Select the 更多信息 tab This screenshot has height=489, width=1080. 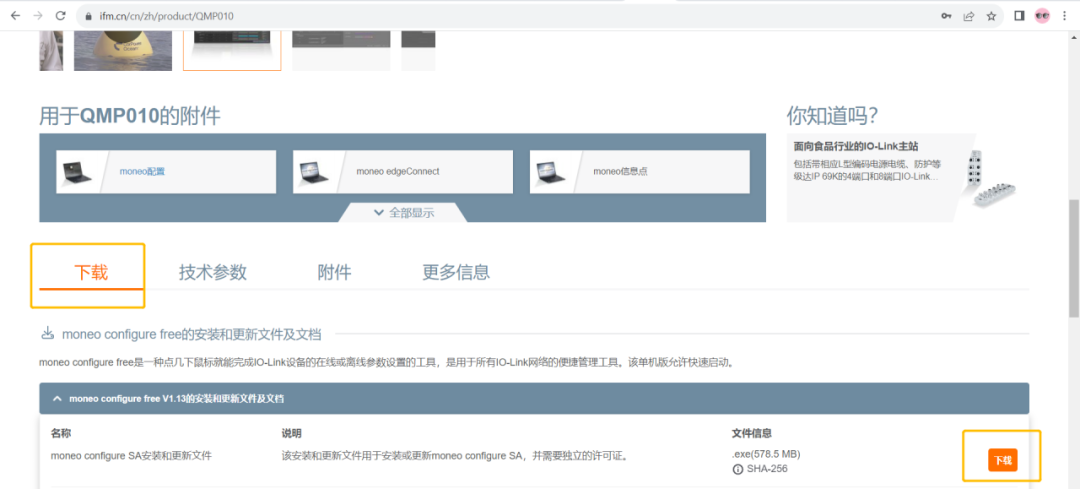[455, 272]
